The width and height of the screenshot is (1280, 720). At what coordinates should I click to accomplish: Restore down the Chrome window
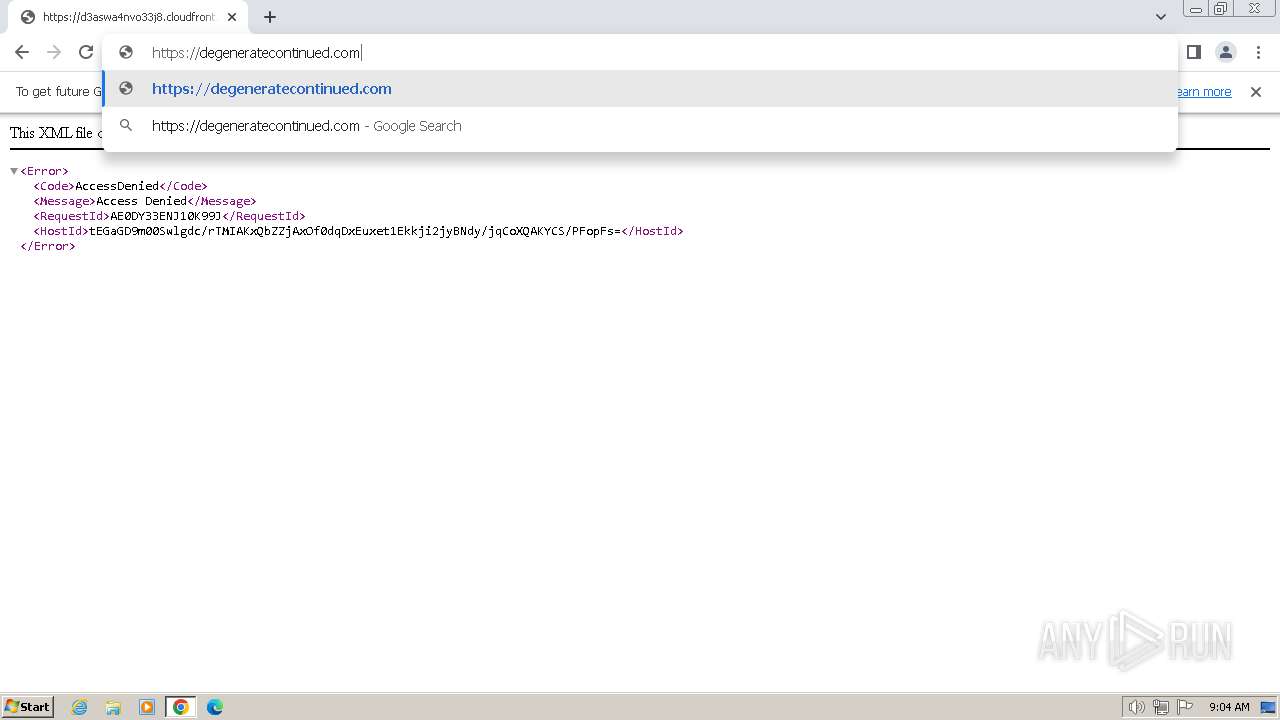pos(1220,9)
